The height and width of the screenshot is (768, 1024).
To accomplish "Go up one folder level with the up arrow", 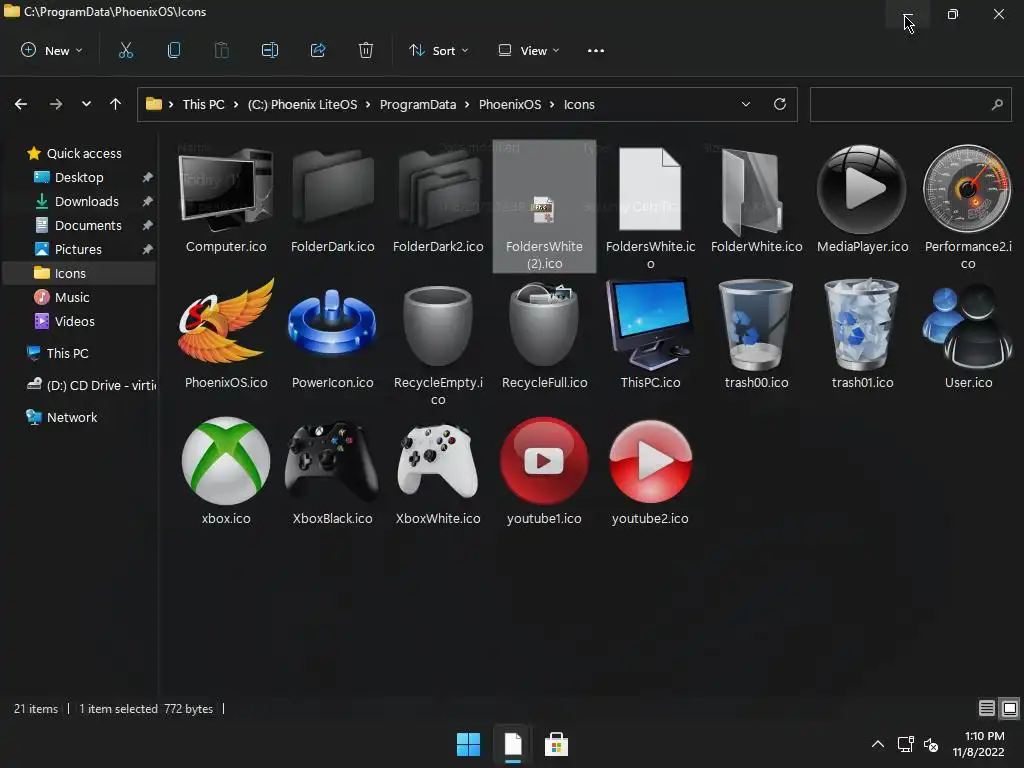I will [x=116, y=104].
